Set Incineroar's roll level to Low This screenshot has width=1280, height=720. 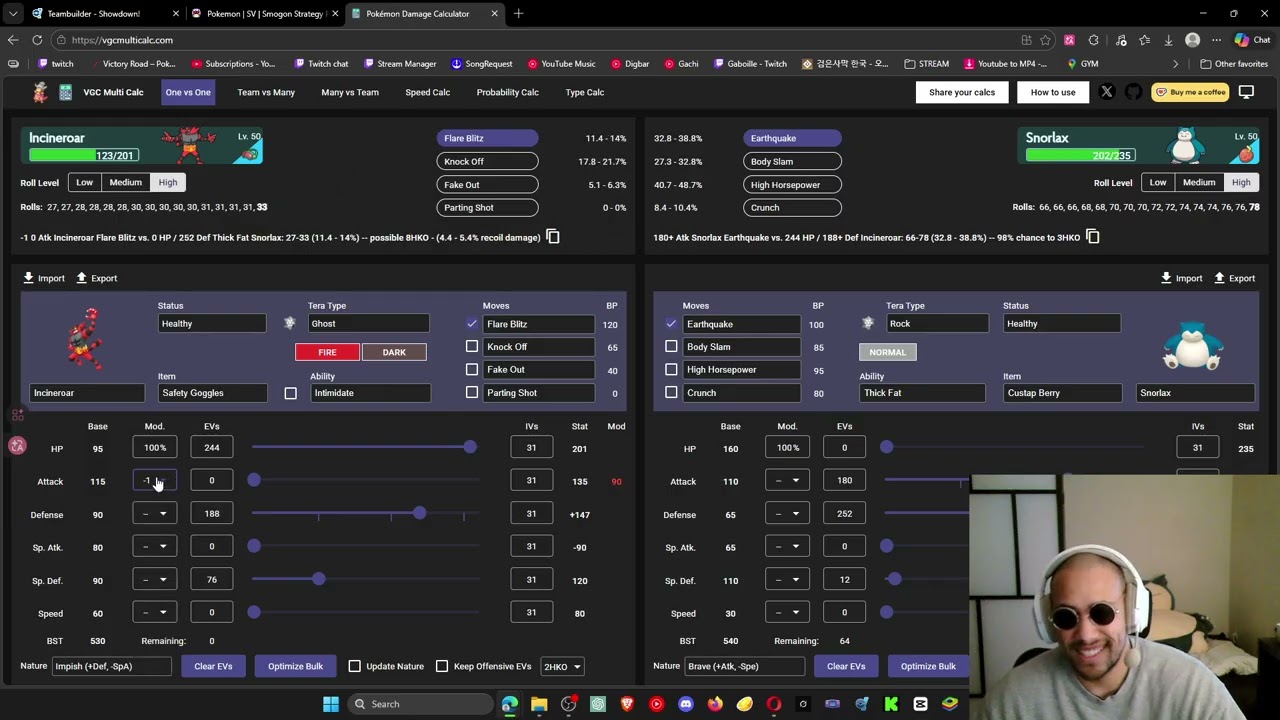(84, 182)
